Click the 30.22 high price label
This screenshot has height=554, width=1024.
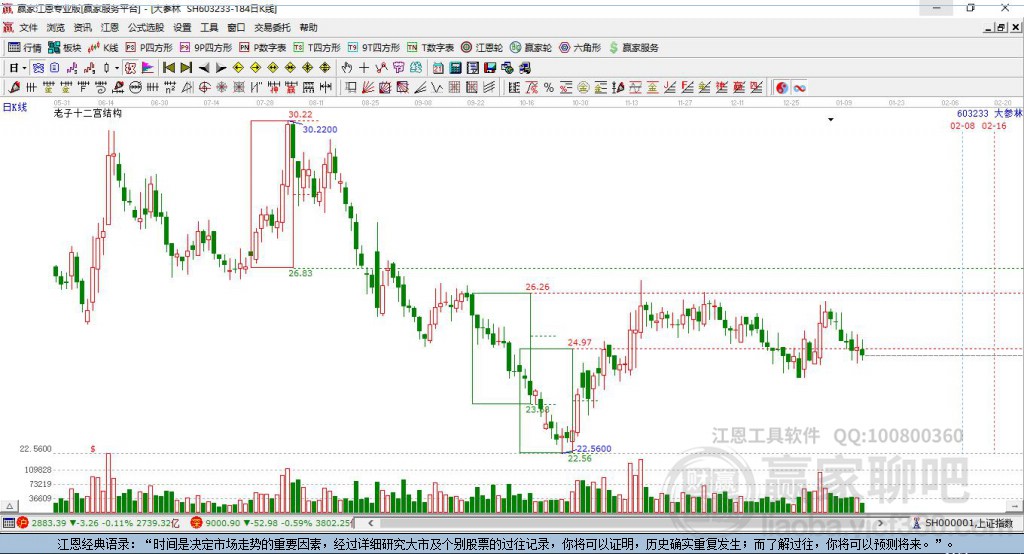point(300,114)
